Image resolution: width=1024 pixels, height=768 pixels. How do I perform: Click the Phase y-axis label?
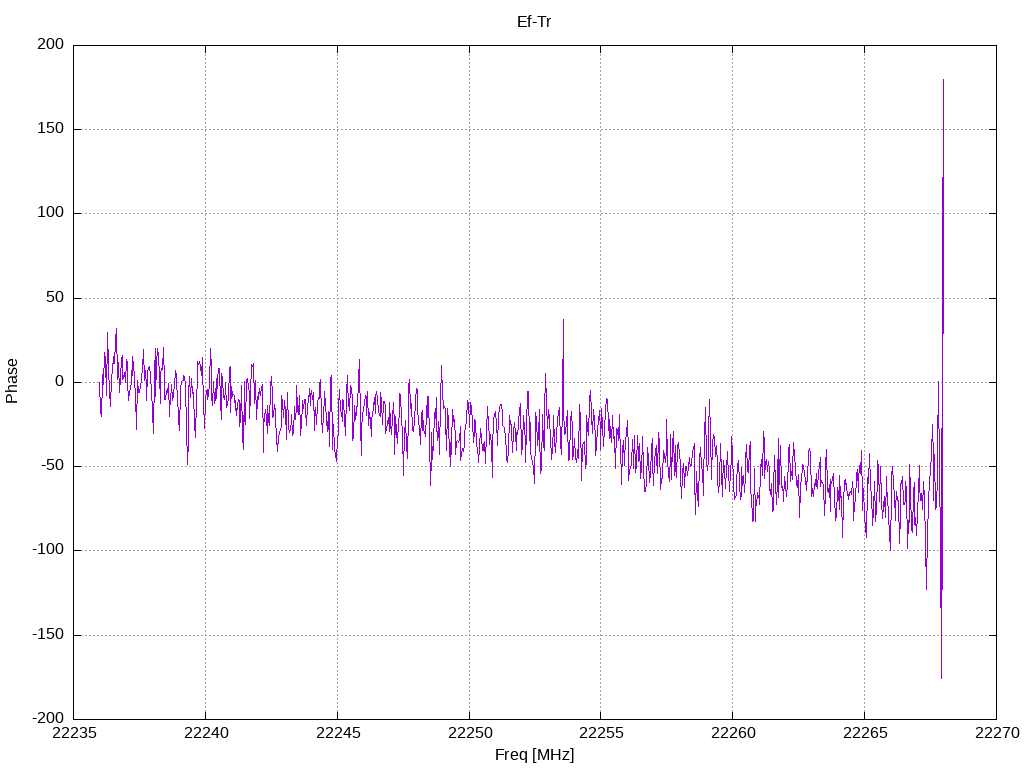(12, 381)
